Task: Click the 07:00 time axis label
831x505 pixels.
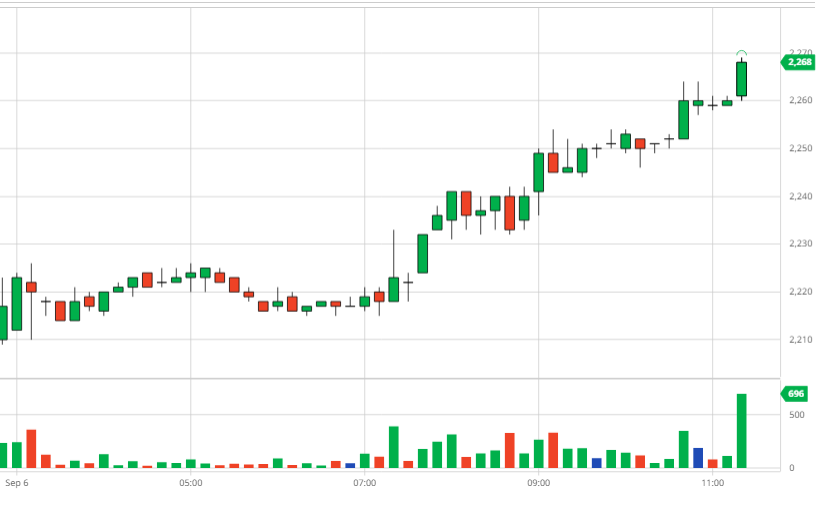Action: click(365, 483)
